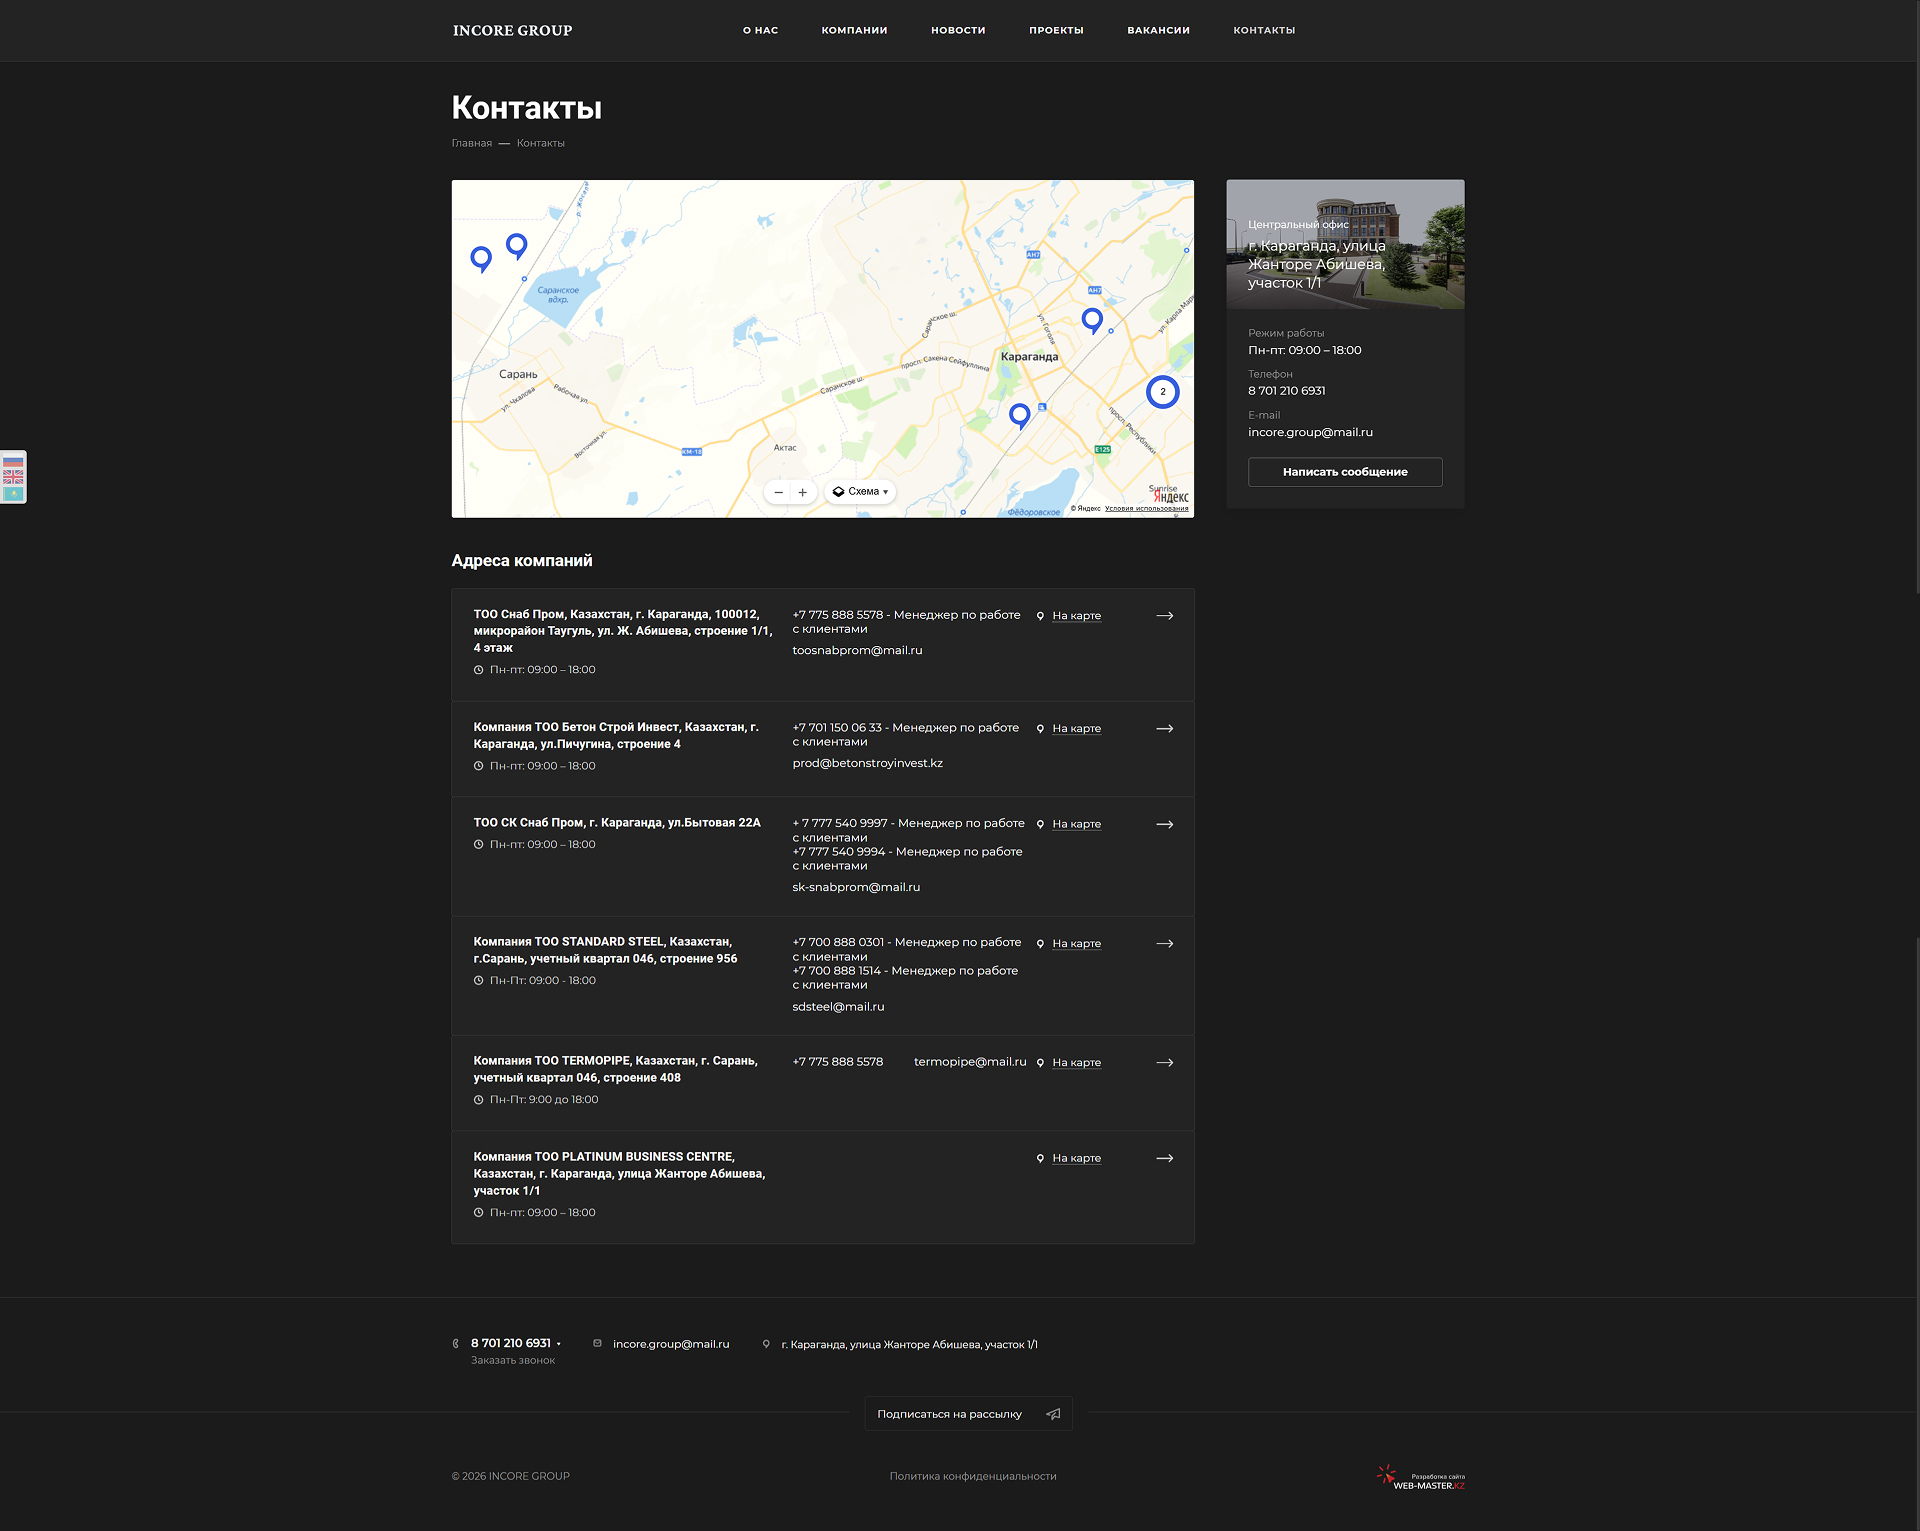1920x1531 pixels.
Task: Email sk-snabprom@mail.ru
Action: (856, 888)
